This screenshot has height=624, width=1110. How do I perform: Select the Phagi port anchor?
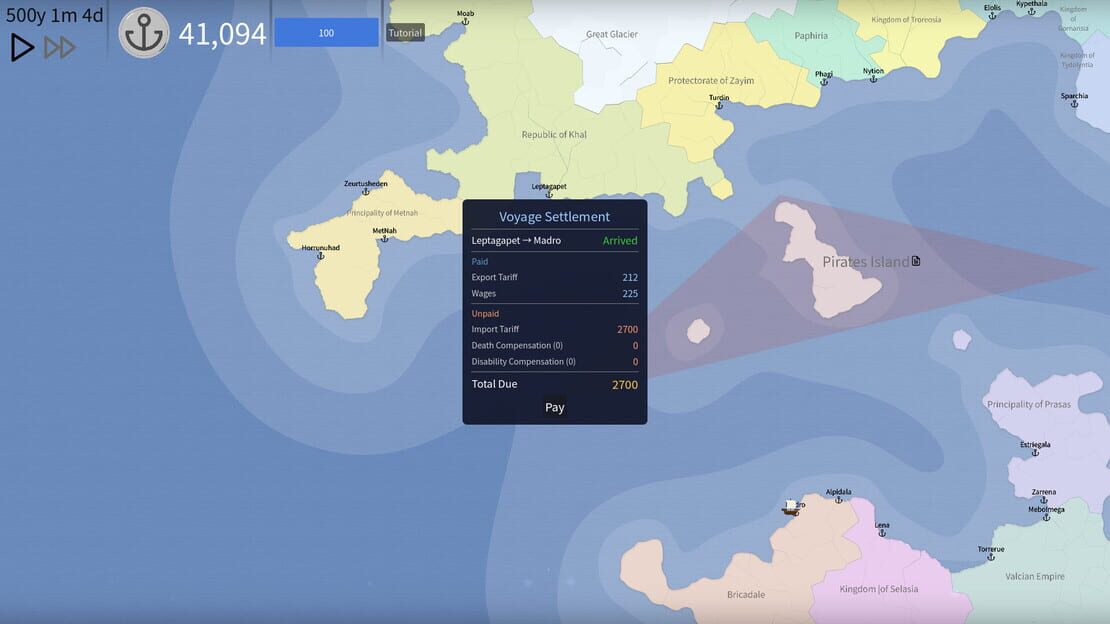point(823,82)
